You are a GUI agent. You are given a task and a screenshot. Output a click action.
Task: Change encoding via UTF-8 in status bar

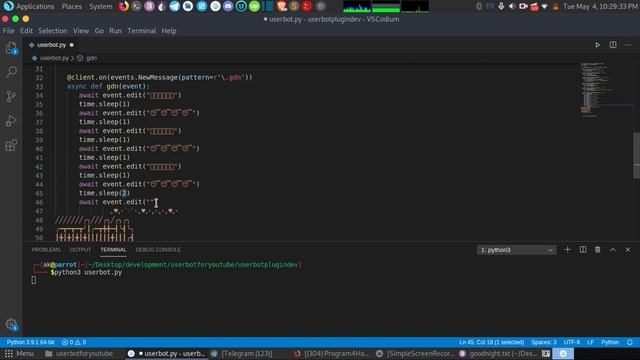[572, 342]
